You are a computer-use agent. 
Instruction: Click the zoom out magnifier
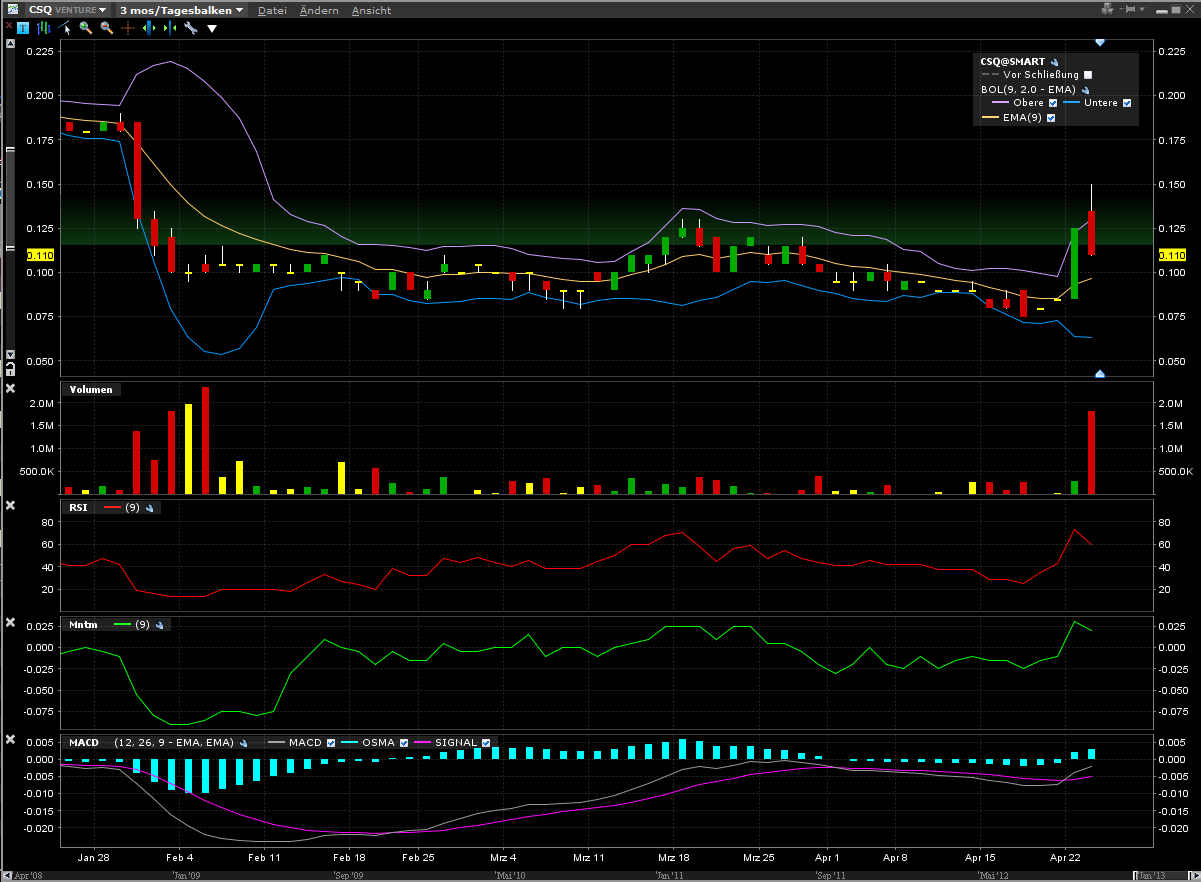pos(106,28)
